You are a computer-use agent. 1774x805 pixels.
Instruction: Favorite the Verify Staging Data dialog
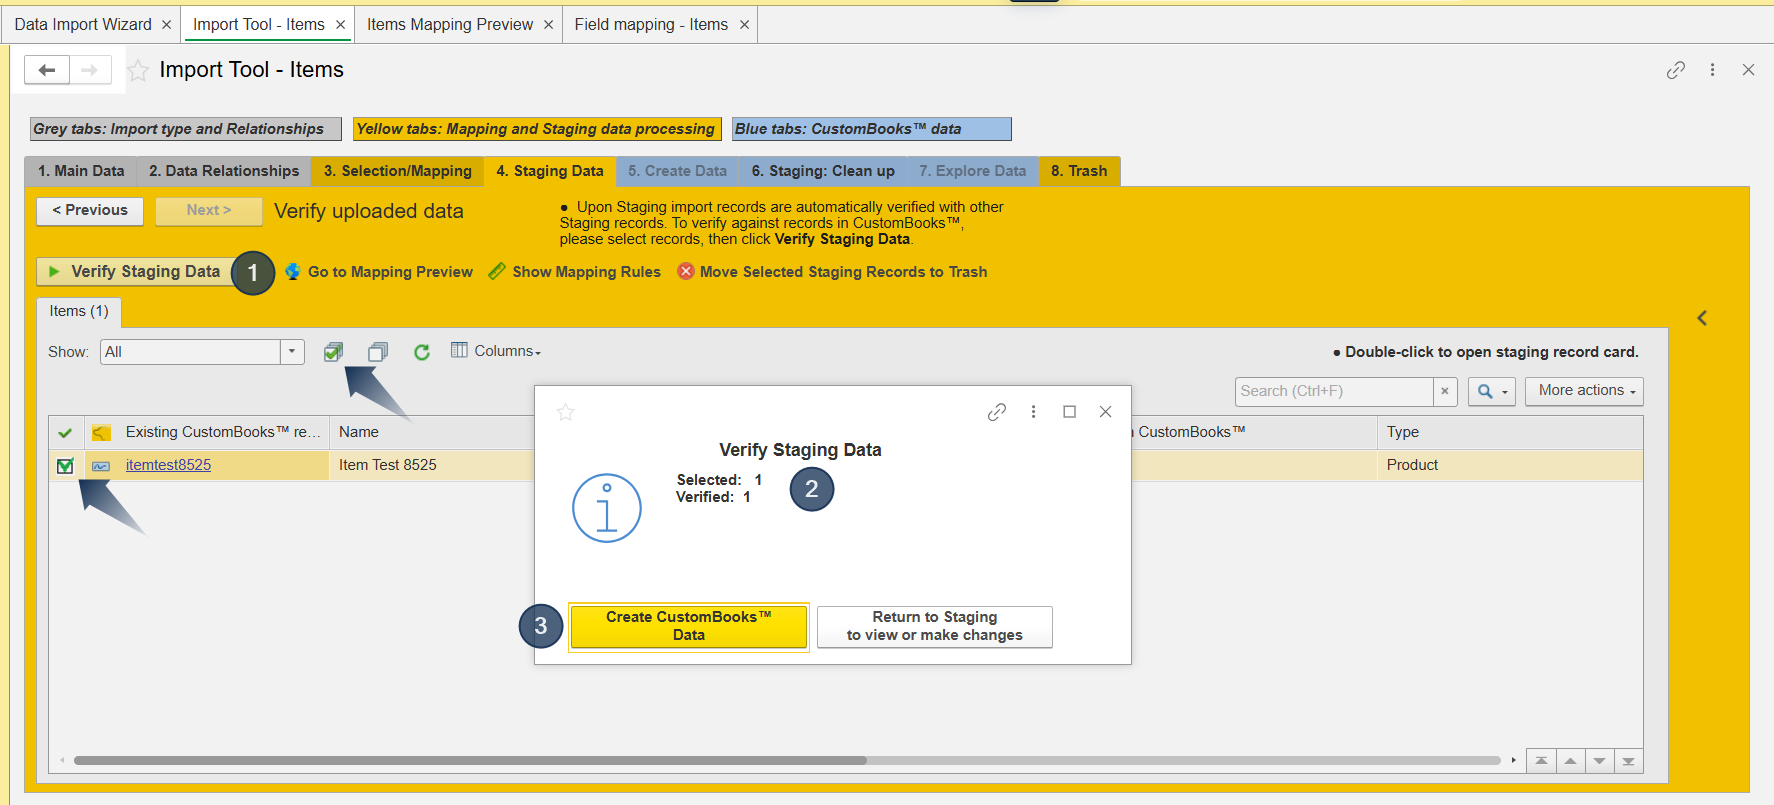pos(566,412)
